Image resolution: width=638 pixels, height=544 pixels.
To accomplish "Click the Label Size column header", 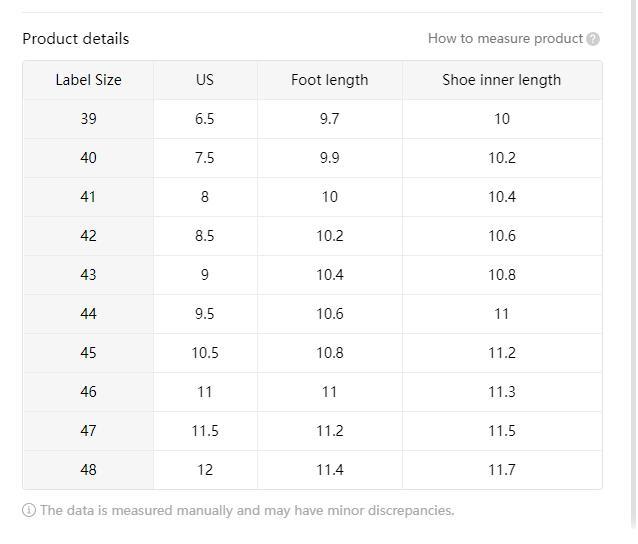I will (x=88, y=80).
